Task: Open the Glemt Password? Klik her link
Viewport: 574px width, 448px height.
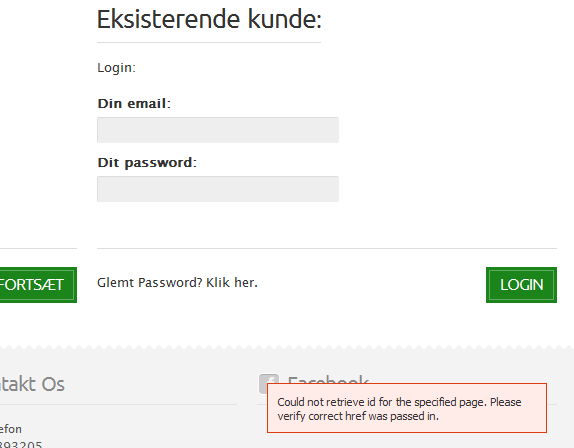Action: pyautogui.click(x=177, y=283)
